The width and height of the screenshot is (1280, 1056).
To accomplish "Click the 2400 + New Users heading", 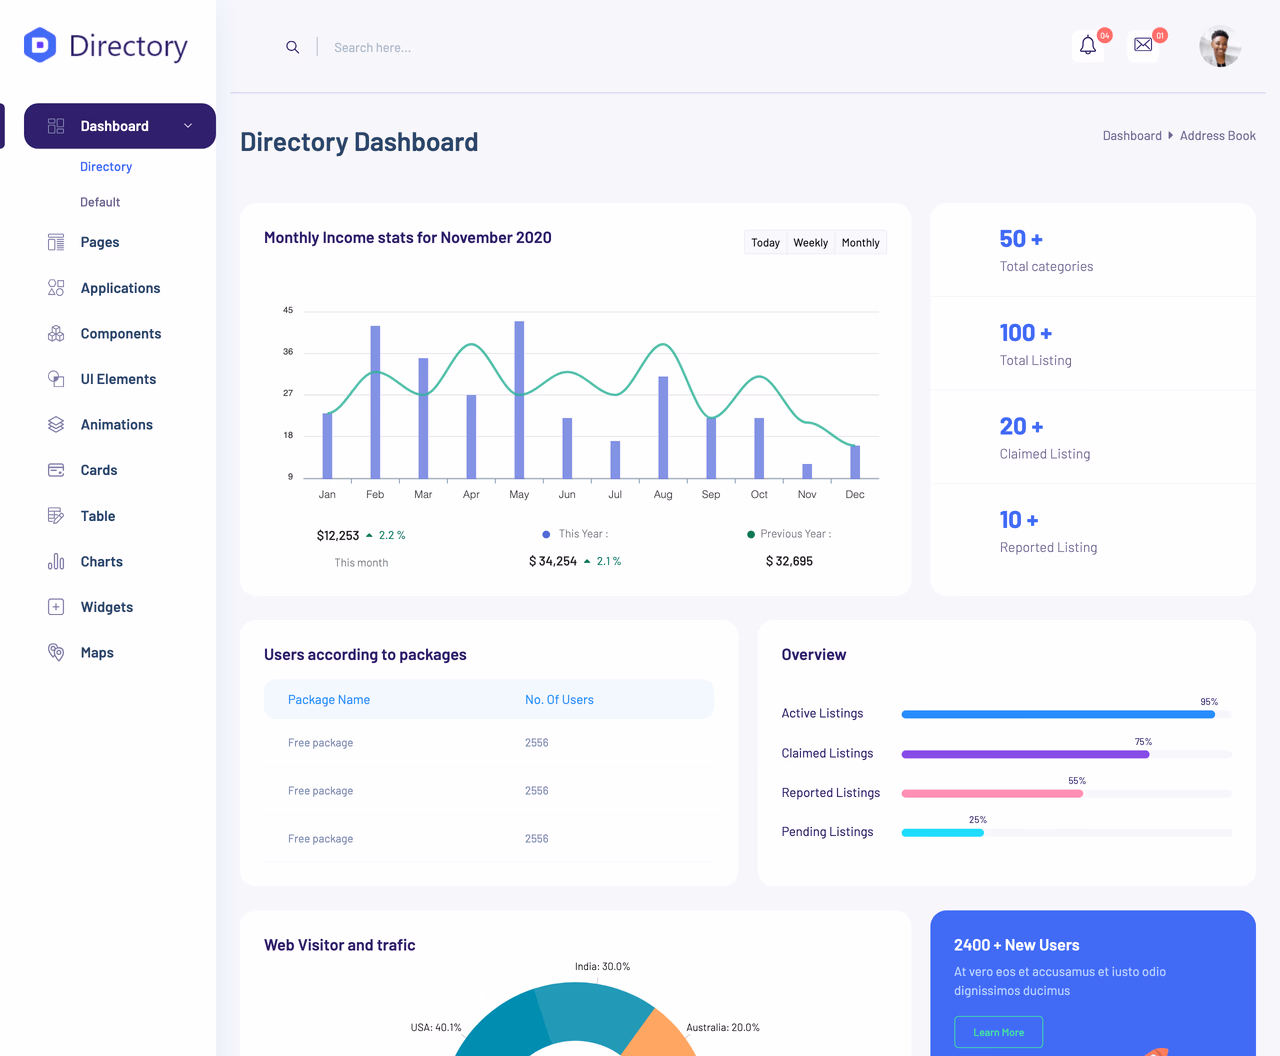I will (x=1016, y=945).
